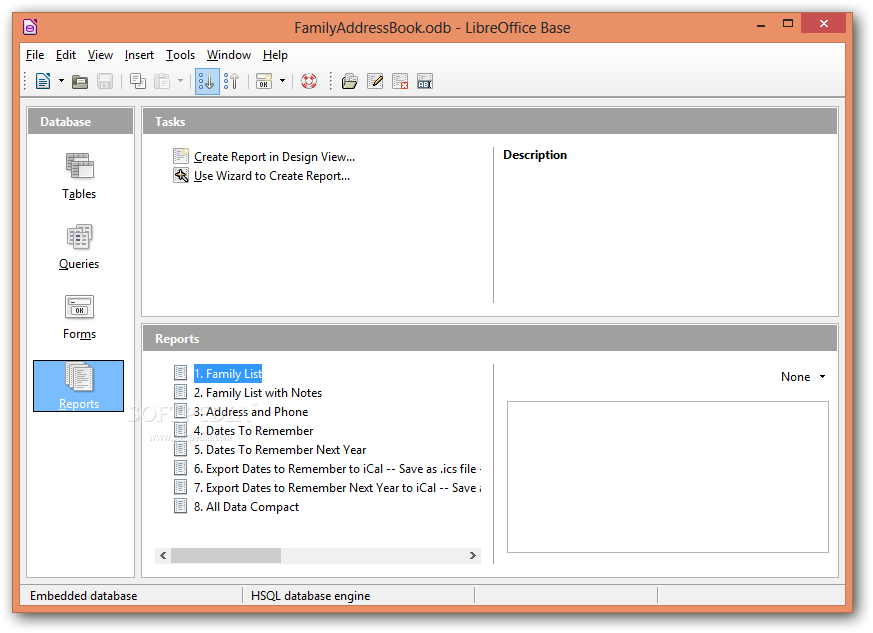
Task: Close the LibreOffice Base window
Action: [823, 23]
